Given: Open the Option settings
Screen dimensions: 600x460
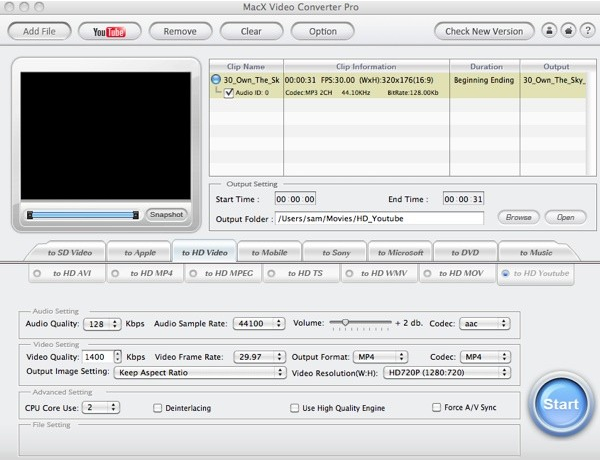Looking at the screenshot, I should click(323, 31).
